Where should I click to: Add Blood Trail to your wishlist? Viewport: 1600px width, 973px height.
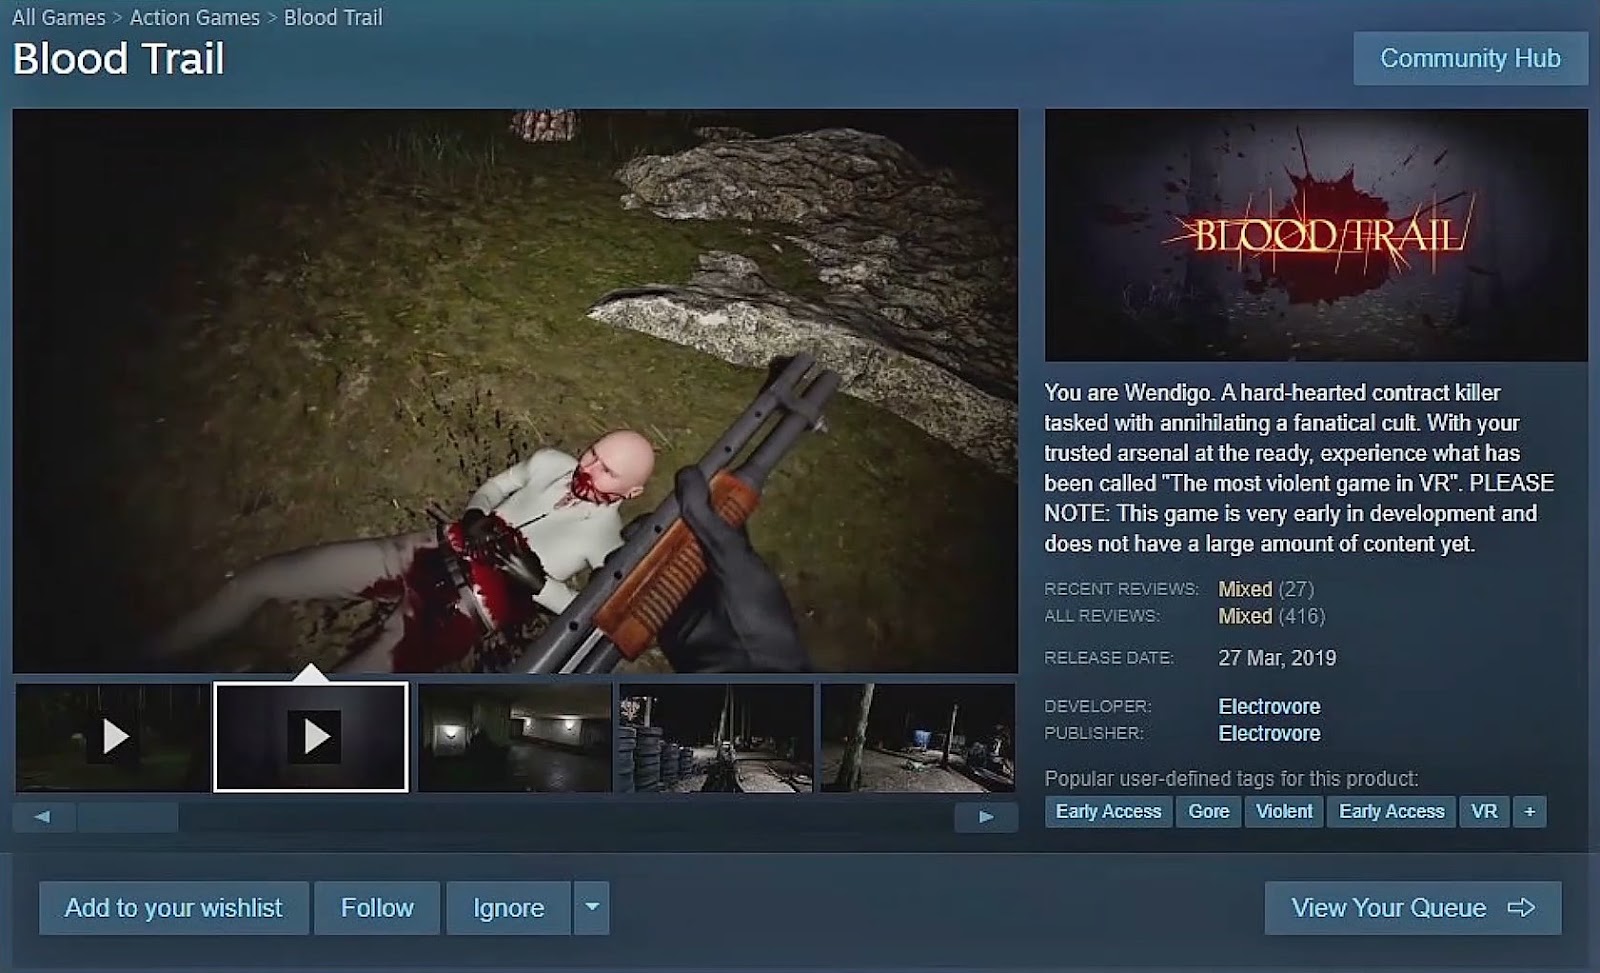[174, 908]
